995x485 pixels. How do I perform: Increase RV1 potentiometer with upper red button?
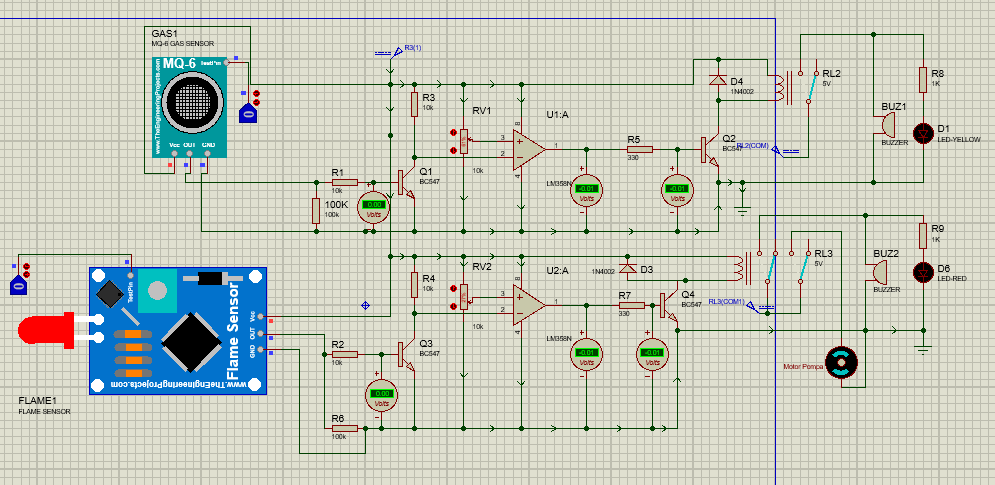click(x=454, y=133)
